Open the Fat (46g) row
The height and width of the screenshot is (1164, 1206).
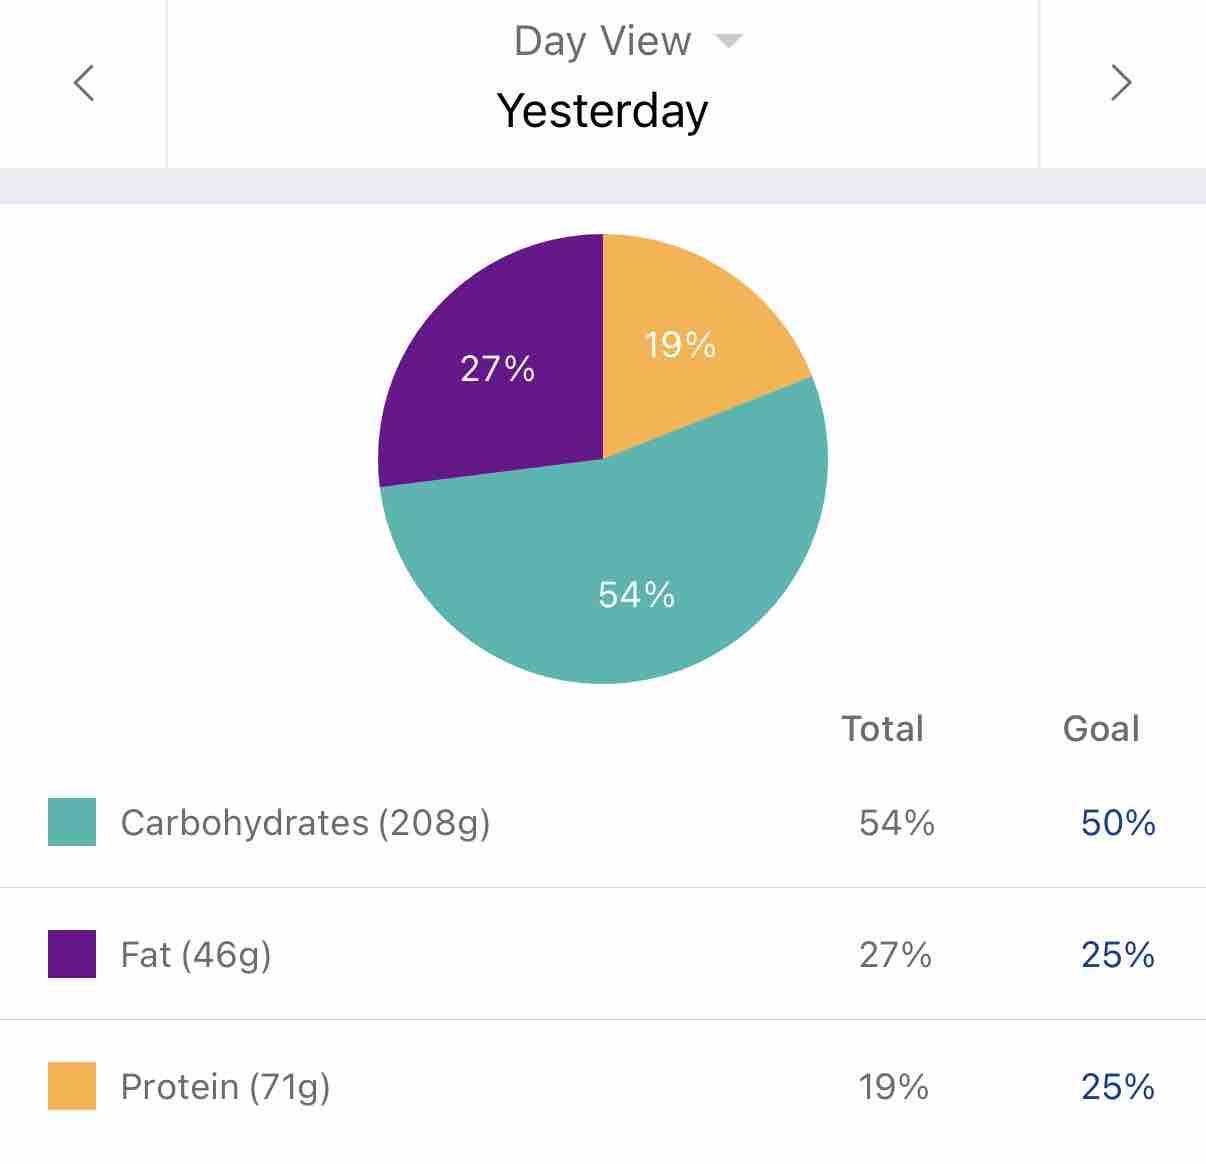pos(603,954)
